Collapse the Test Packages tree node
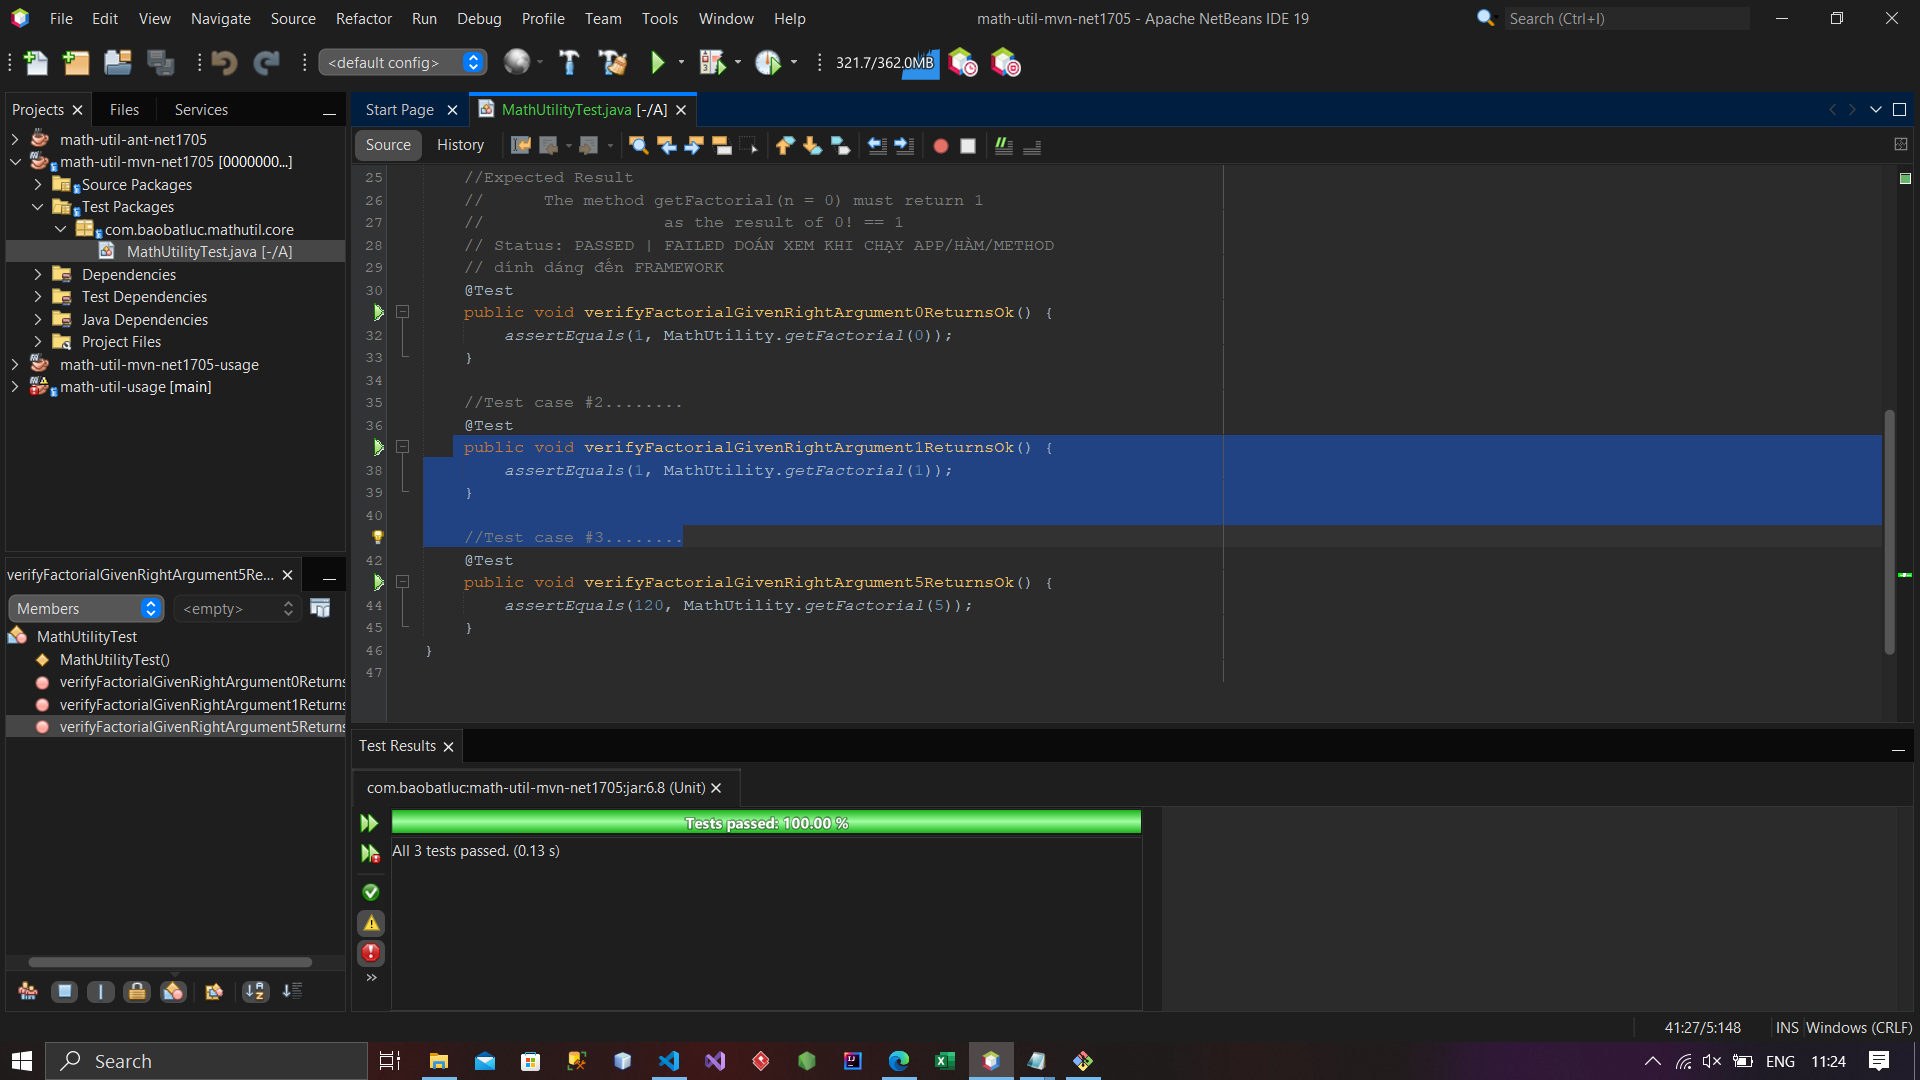Image resolution: width=1920 pixels, height=1080 pixels. (37, 207)
